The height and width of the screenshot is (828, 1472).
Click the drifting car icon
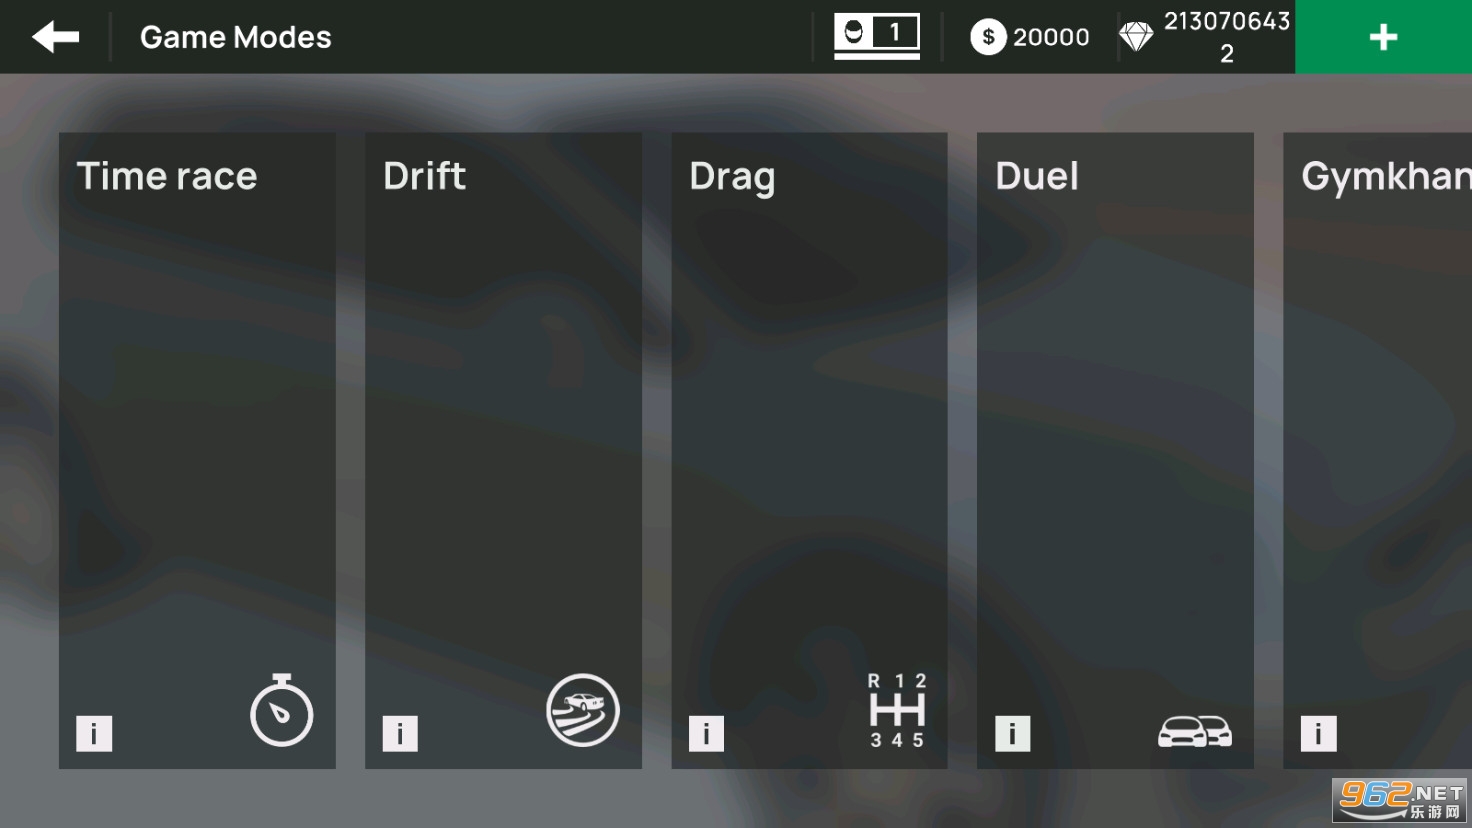583,710
